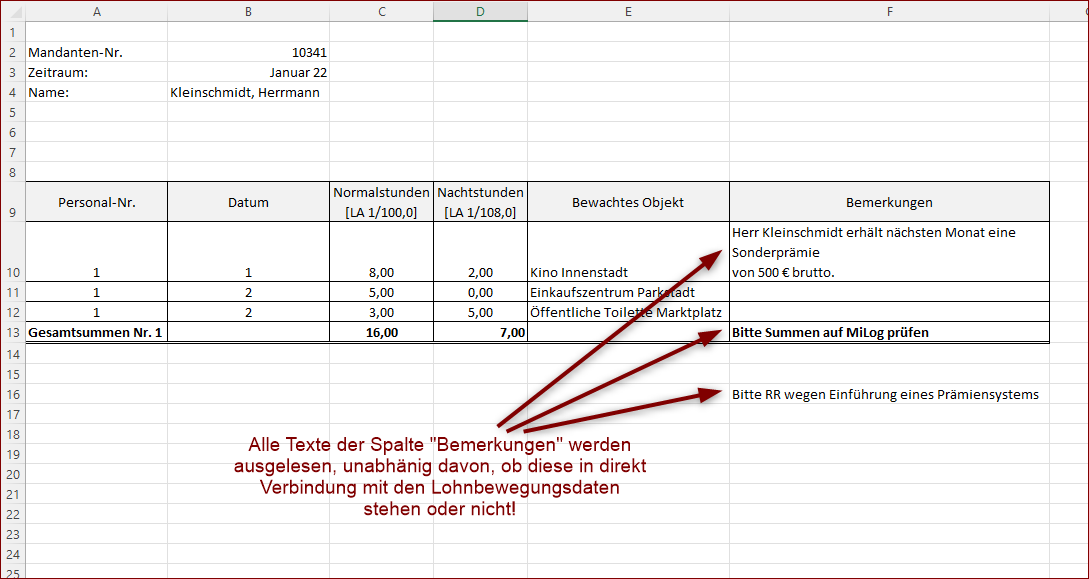Viewport: 1089px width, 579px height.
Task: Click the select-all corner of the sheet
Action: pyautogui.click(x=13, y=11)
